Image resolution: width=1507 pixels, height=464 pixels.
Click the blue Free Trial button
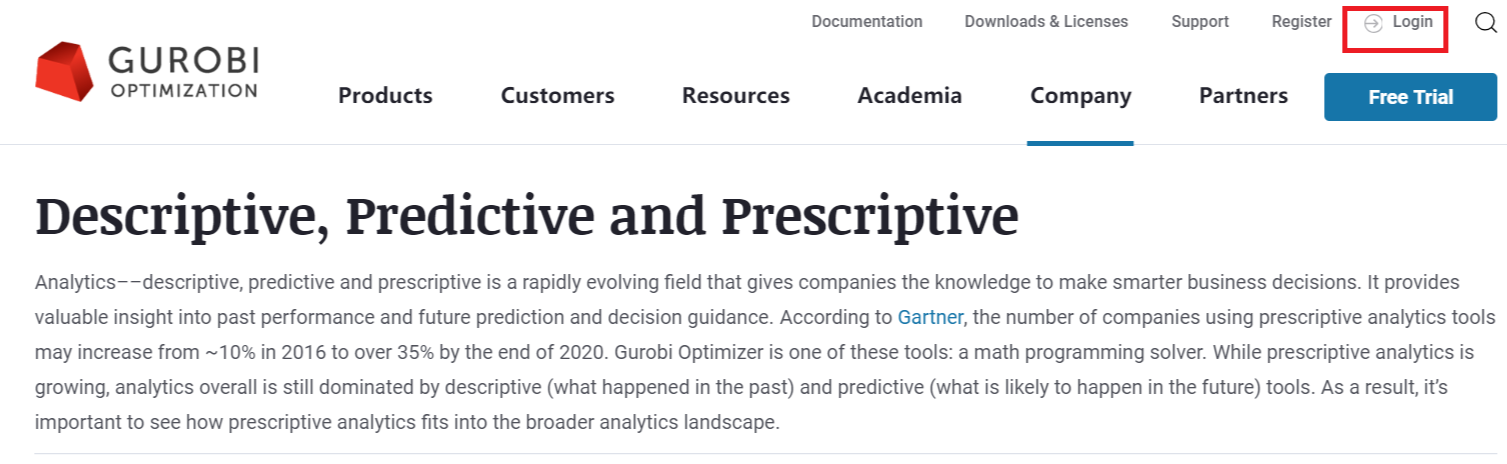(1411, 97)
